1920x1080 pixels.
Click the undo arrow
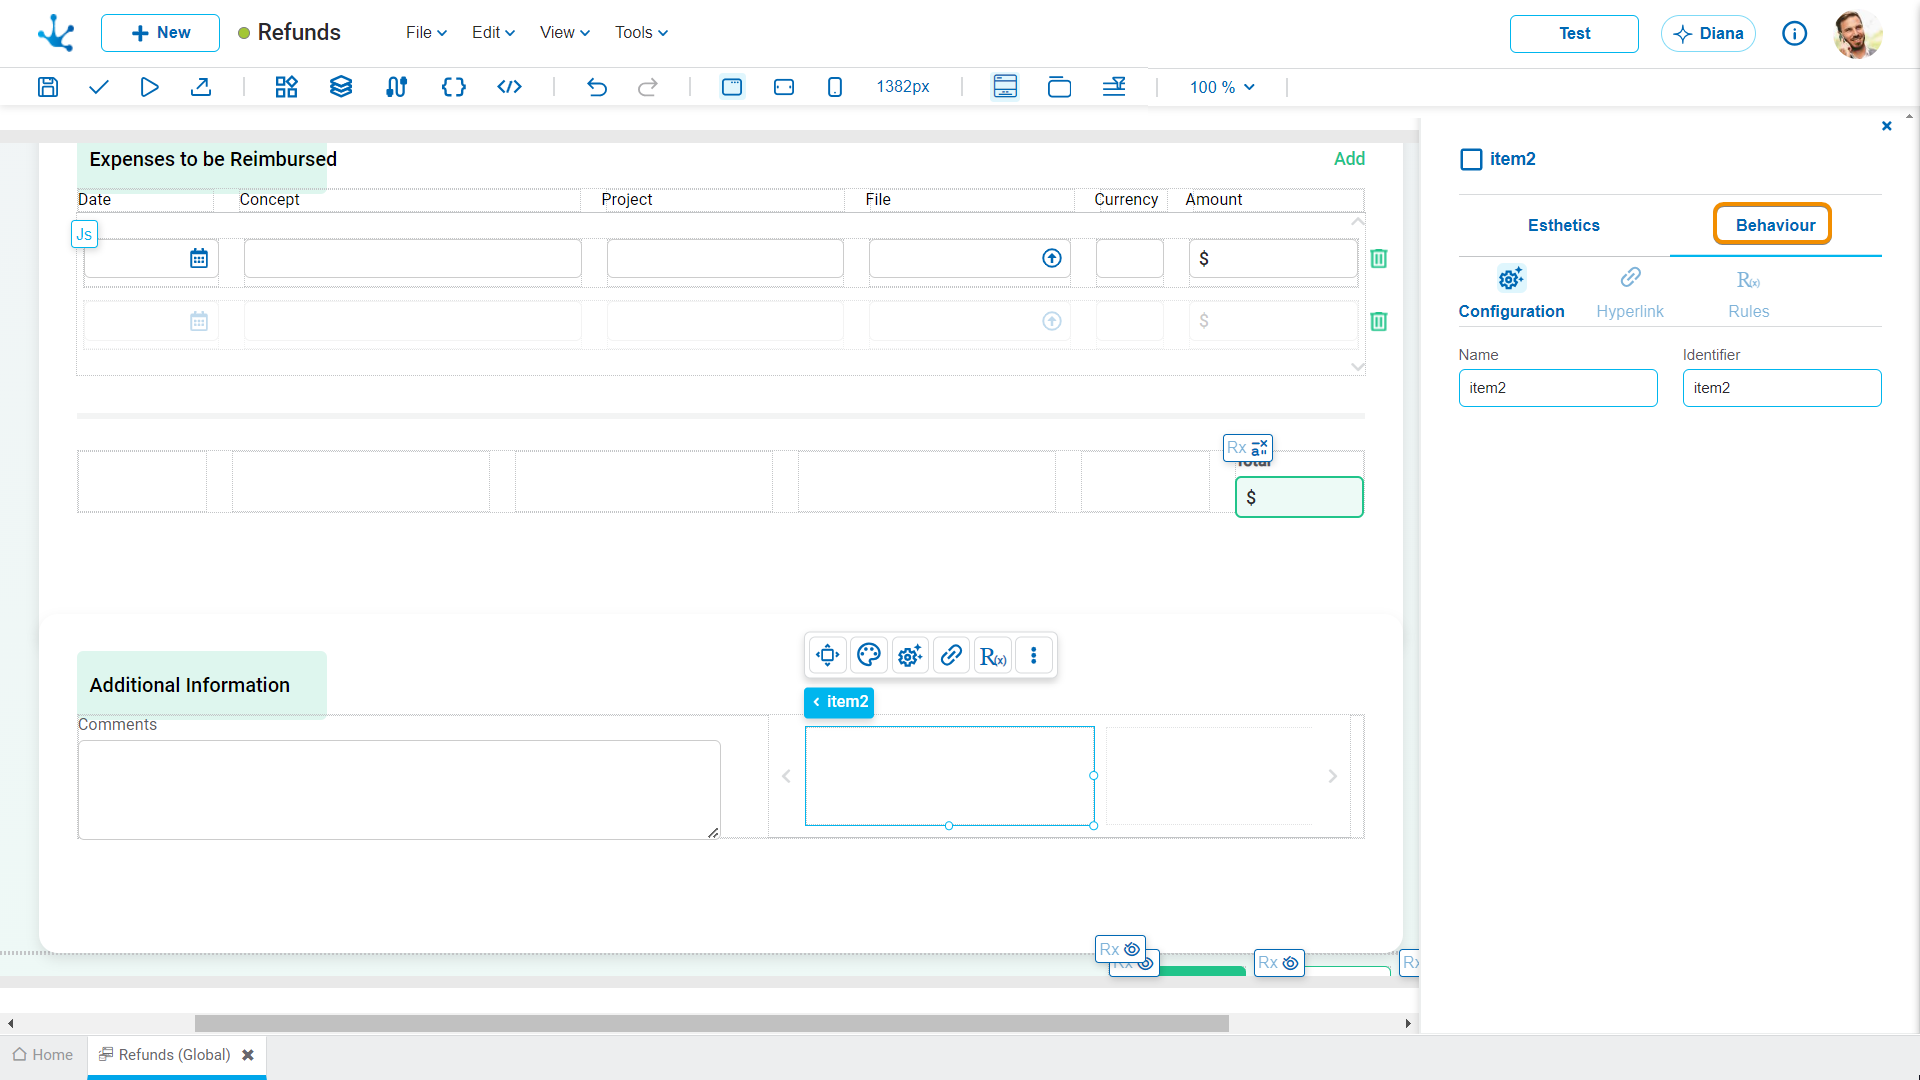597,87
